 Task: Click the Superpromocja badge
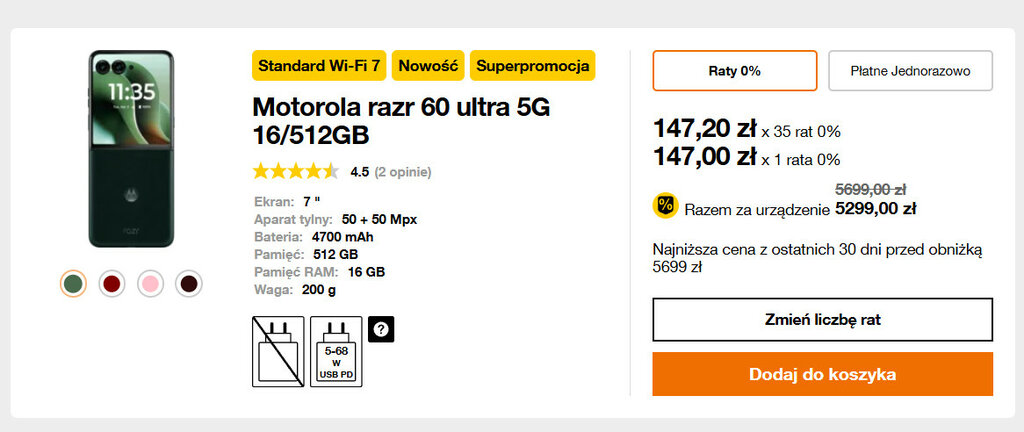click(532, 66)
